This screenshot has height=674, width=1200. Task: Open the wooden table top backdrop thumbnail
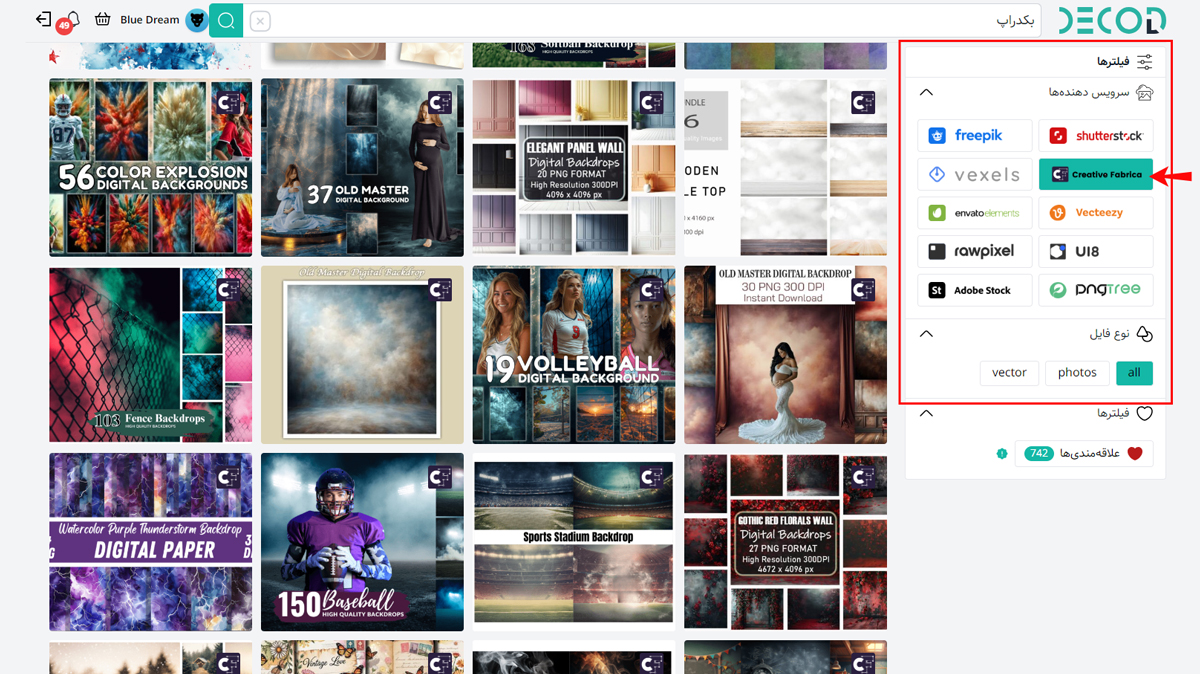(x=785, y=168)
